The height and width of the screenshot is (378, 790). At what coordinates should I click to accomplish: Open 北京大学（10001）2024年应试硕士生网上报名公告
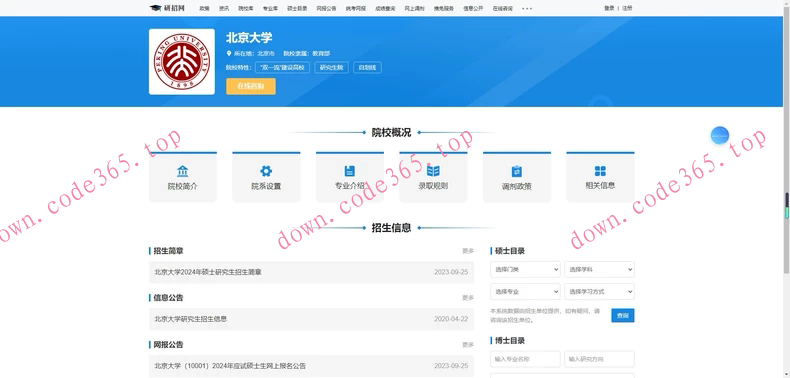point(230,366)
